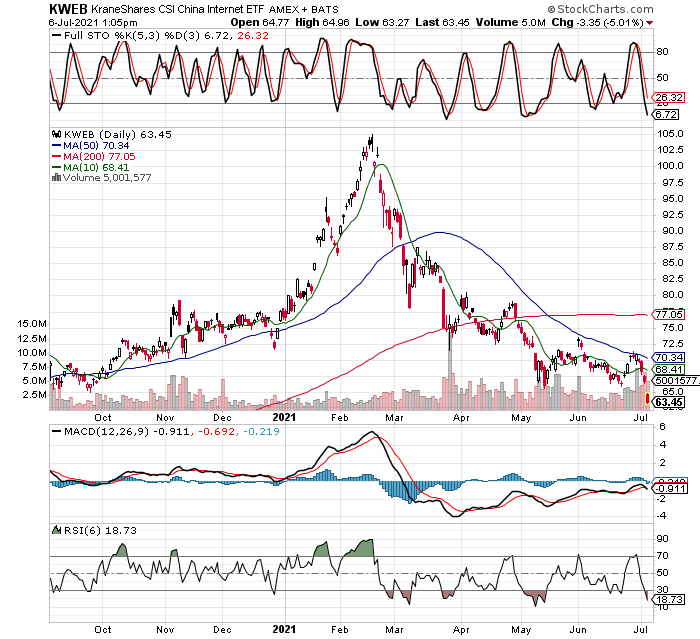Image resolution: width=700 pixels, height=639 pixels.
Task: Click the latest yellow-highlighted volume bar
Action: pyautogui.click(x=647, y=398)
